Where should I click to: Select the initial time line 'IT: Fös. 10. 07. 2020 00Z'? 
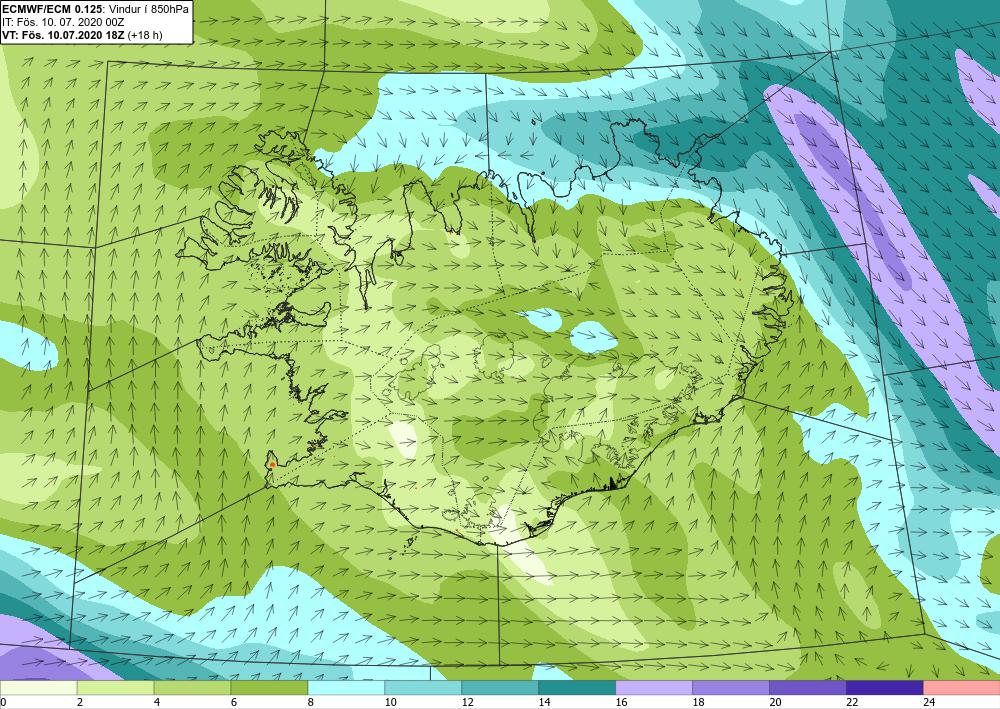click(x=63, y=22)
